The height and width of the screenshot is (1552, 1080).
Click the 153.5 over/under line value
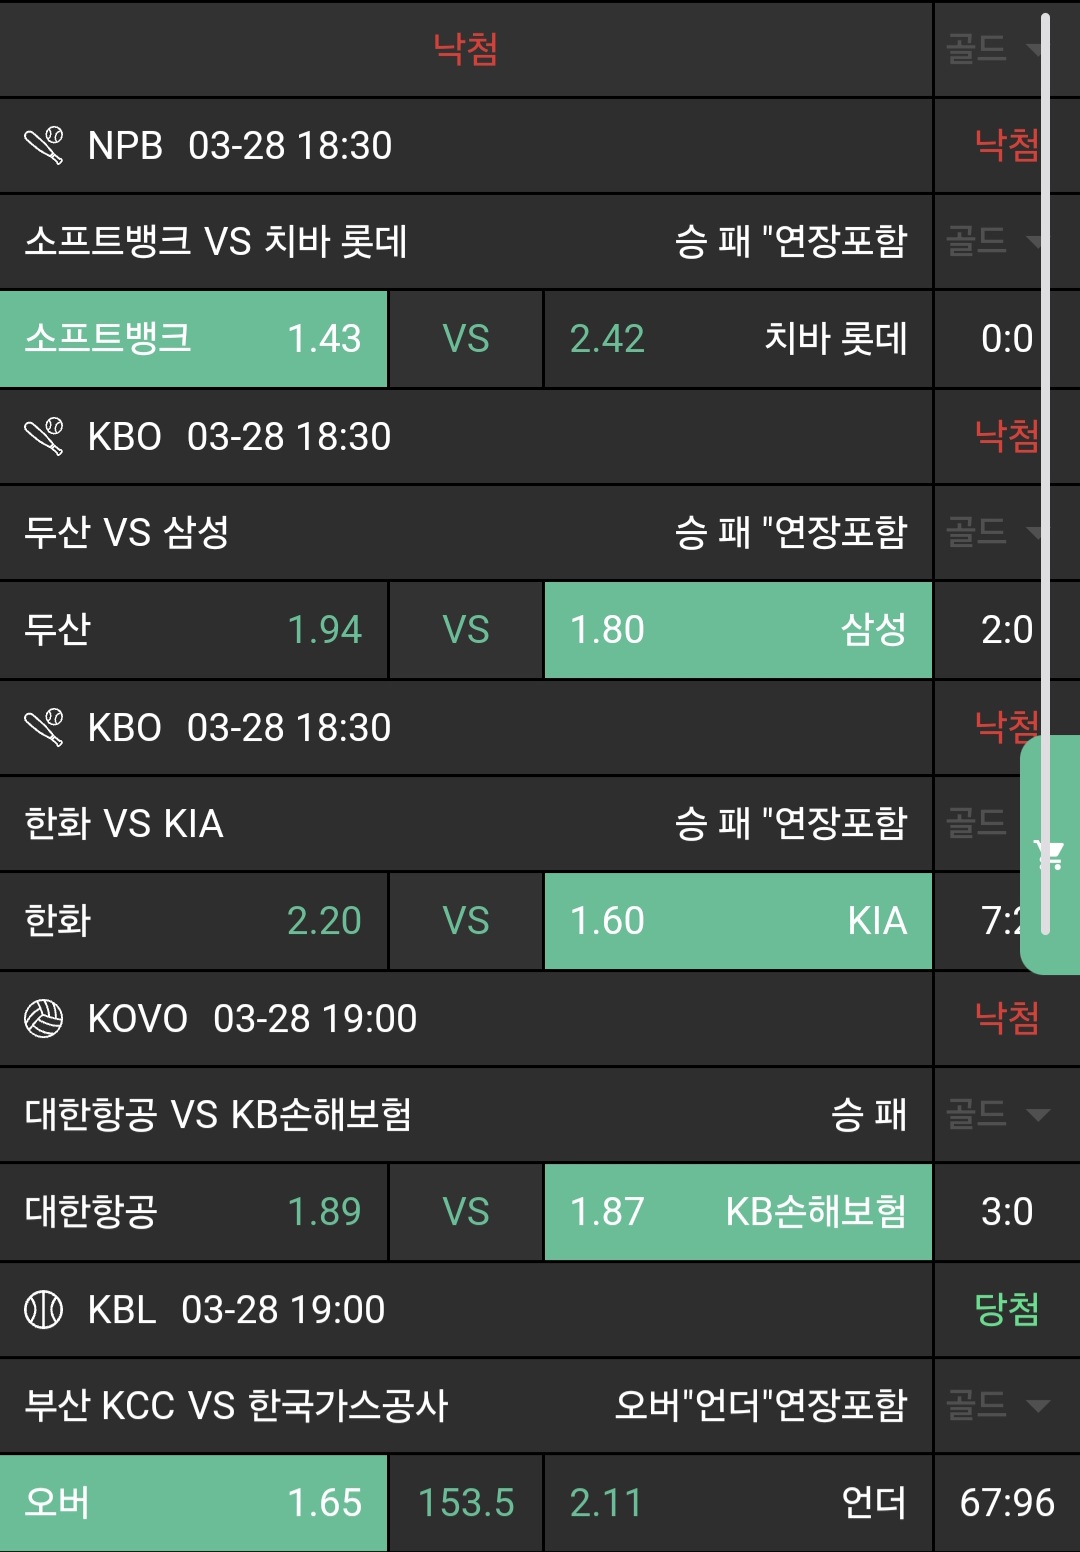466,1503
